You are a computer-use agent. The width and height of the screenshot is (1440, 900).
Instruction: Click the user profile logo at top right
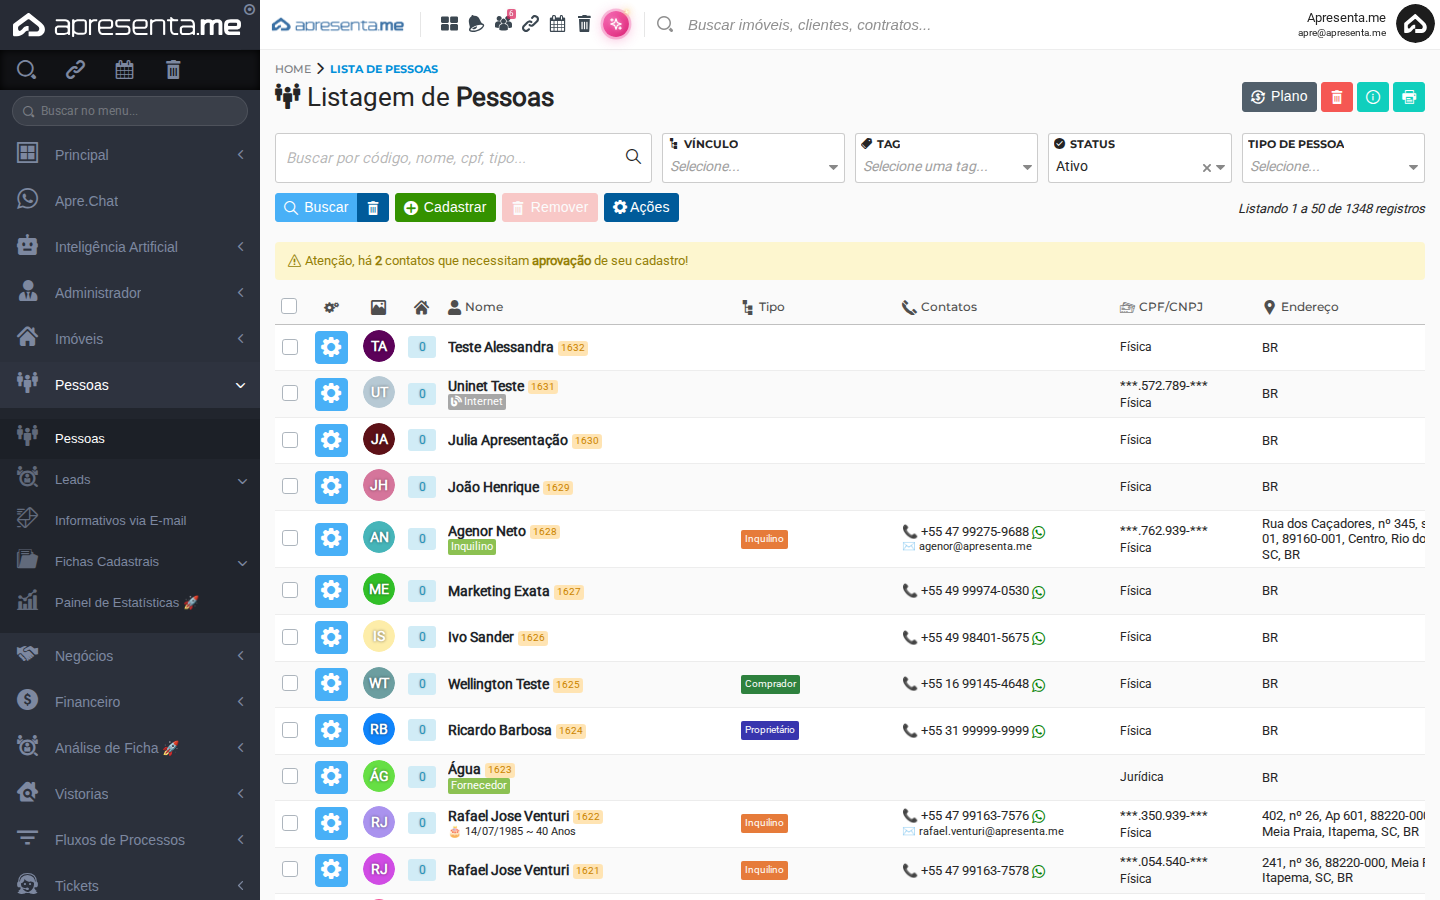click(x=1415, y=24)
